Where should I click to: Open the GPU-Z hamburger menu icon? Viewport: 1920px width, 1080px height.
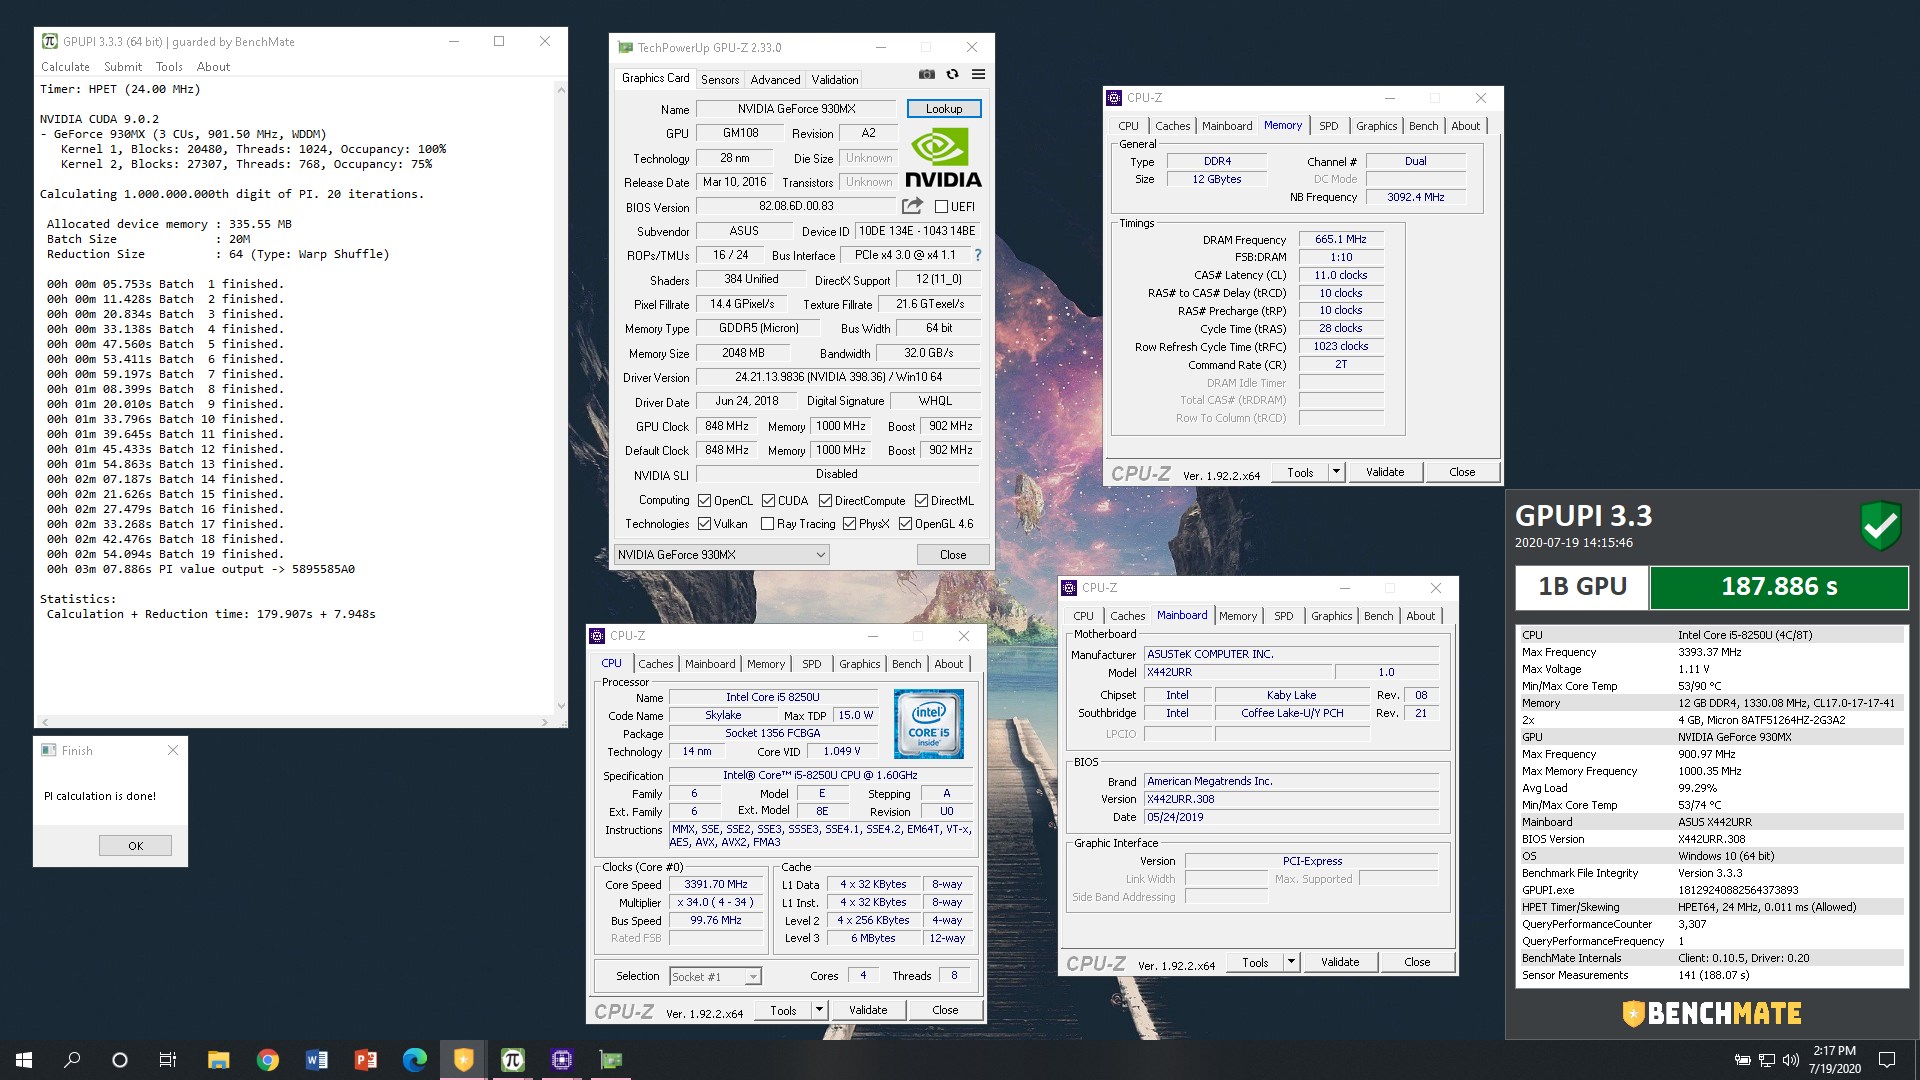tap(978, 74)
